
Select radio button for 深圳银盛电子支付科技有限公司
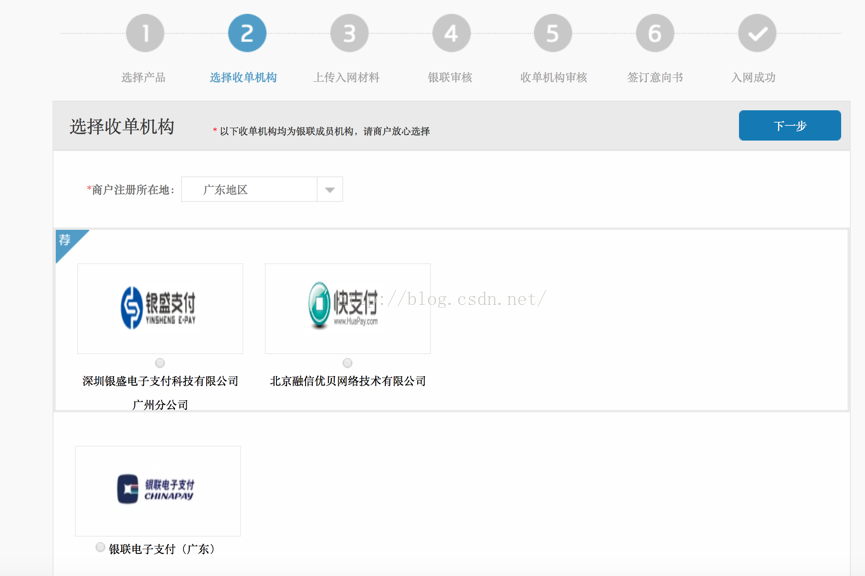160,362
